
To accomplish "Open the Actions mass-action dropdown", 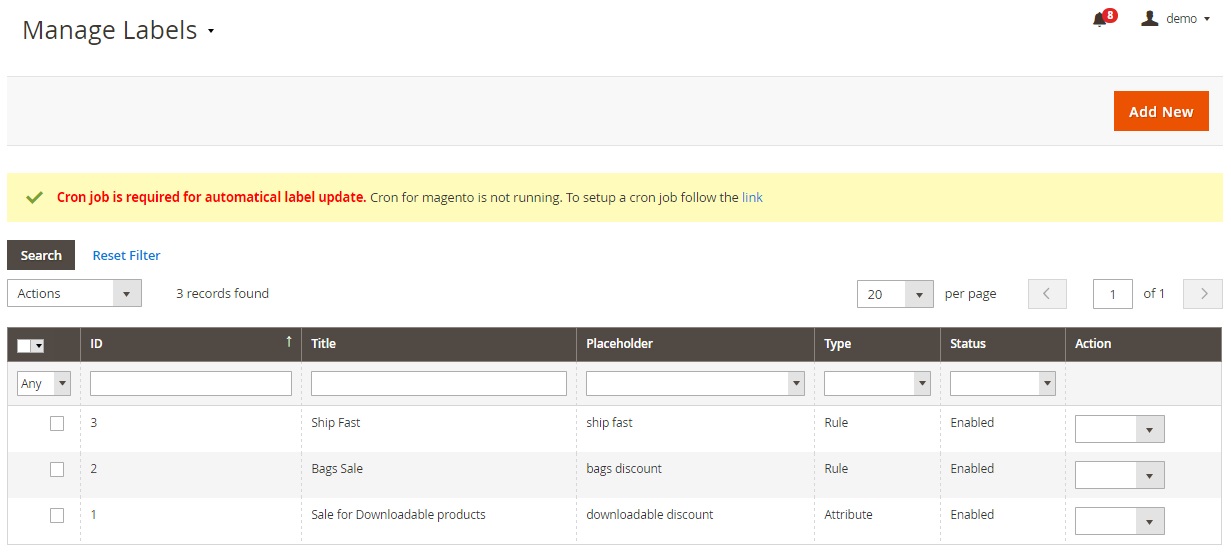I will tap(74, 294).
